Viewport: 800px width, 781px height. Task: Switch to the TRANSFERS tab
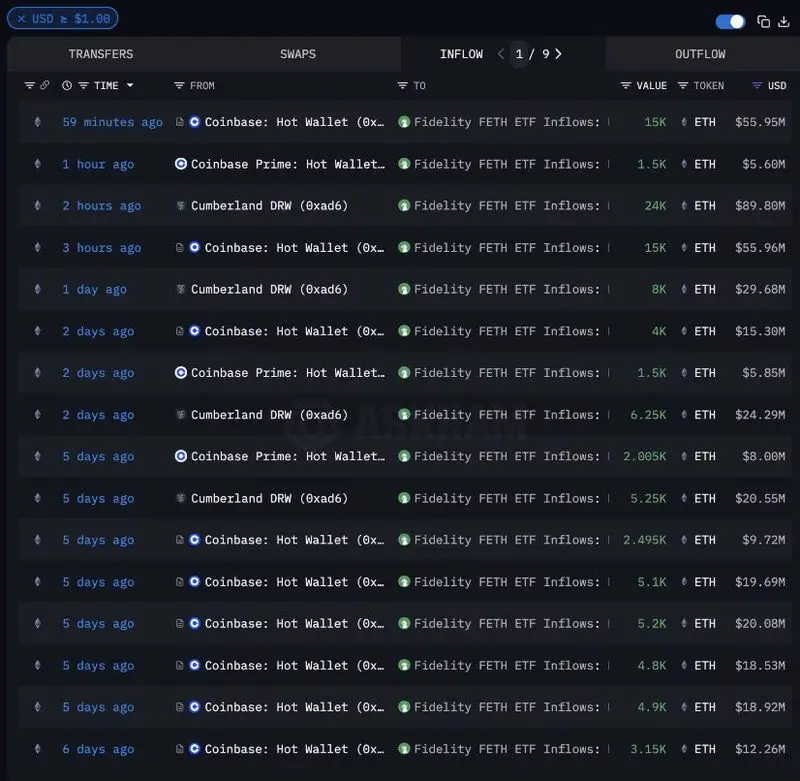point(101,54)
